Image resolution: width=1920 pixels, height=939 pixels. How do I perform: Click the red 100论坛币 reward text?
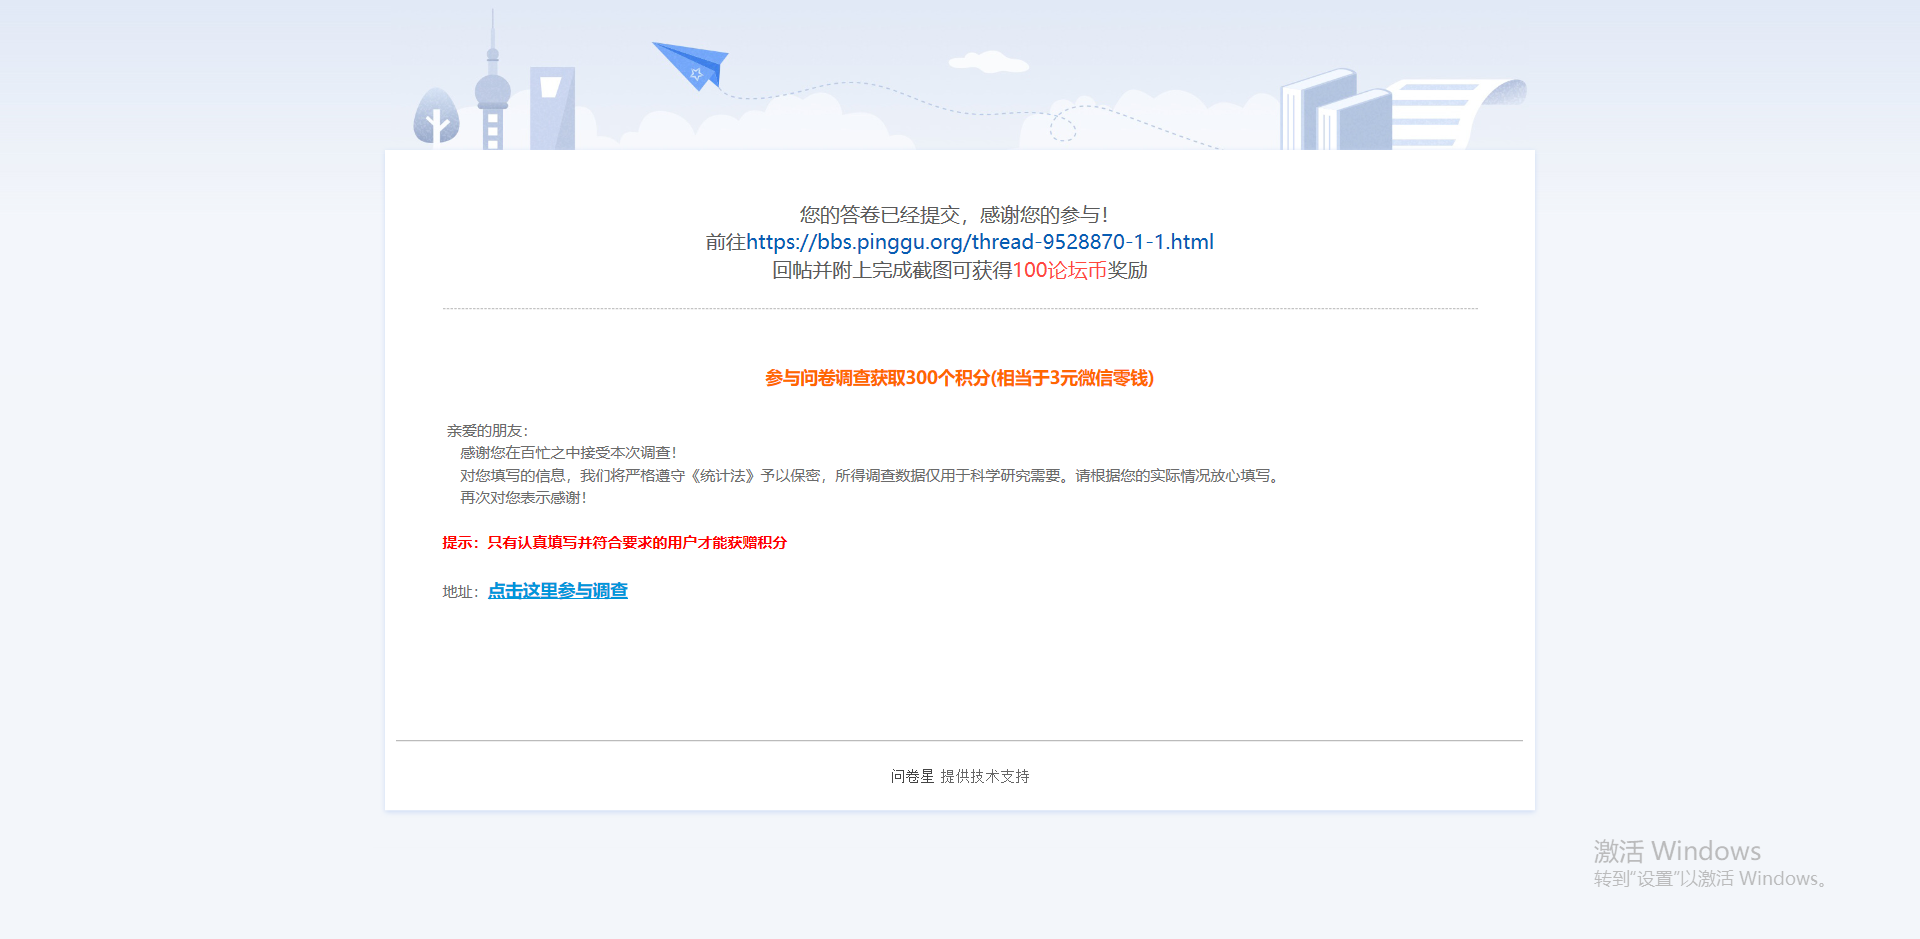(1060, 270)
